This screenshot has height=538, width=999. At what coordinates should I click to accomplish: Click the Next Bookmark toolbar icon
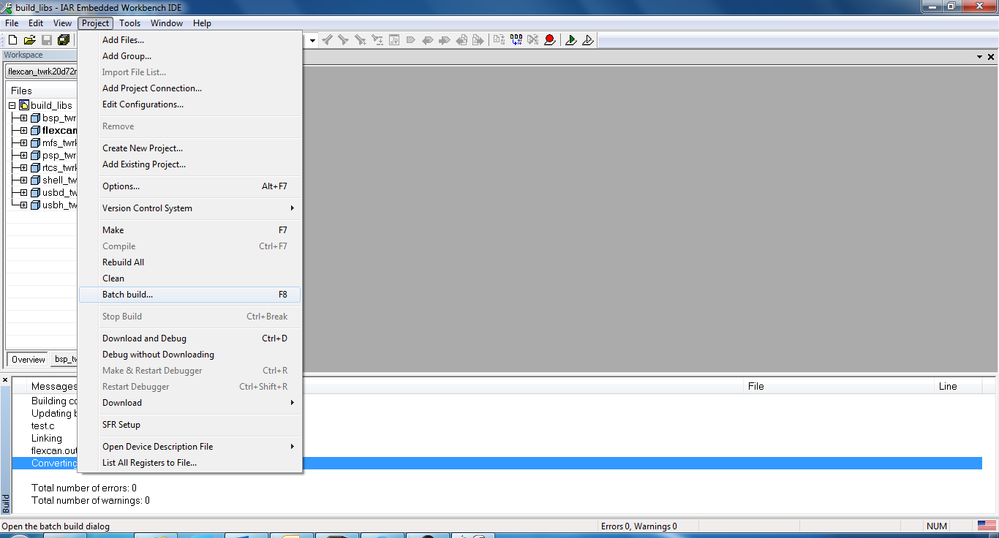(x=444, y=40)
